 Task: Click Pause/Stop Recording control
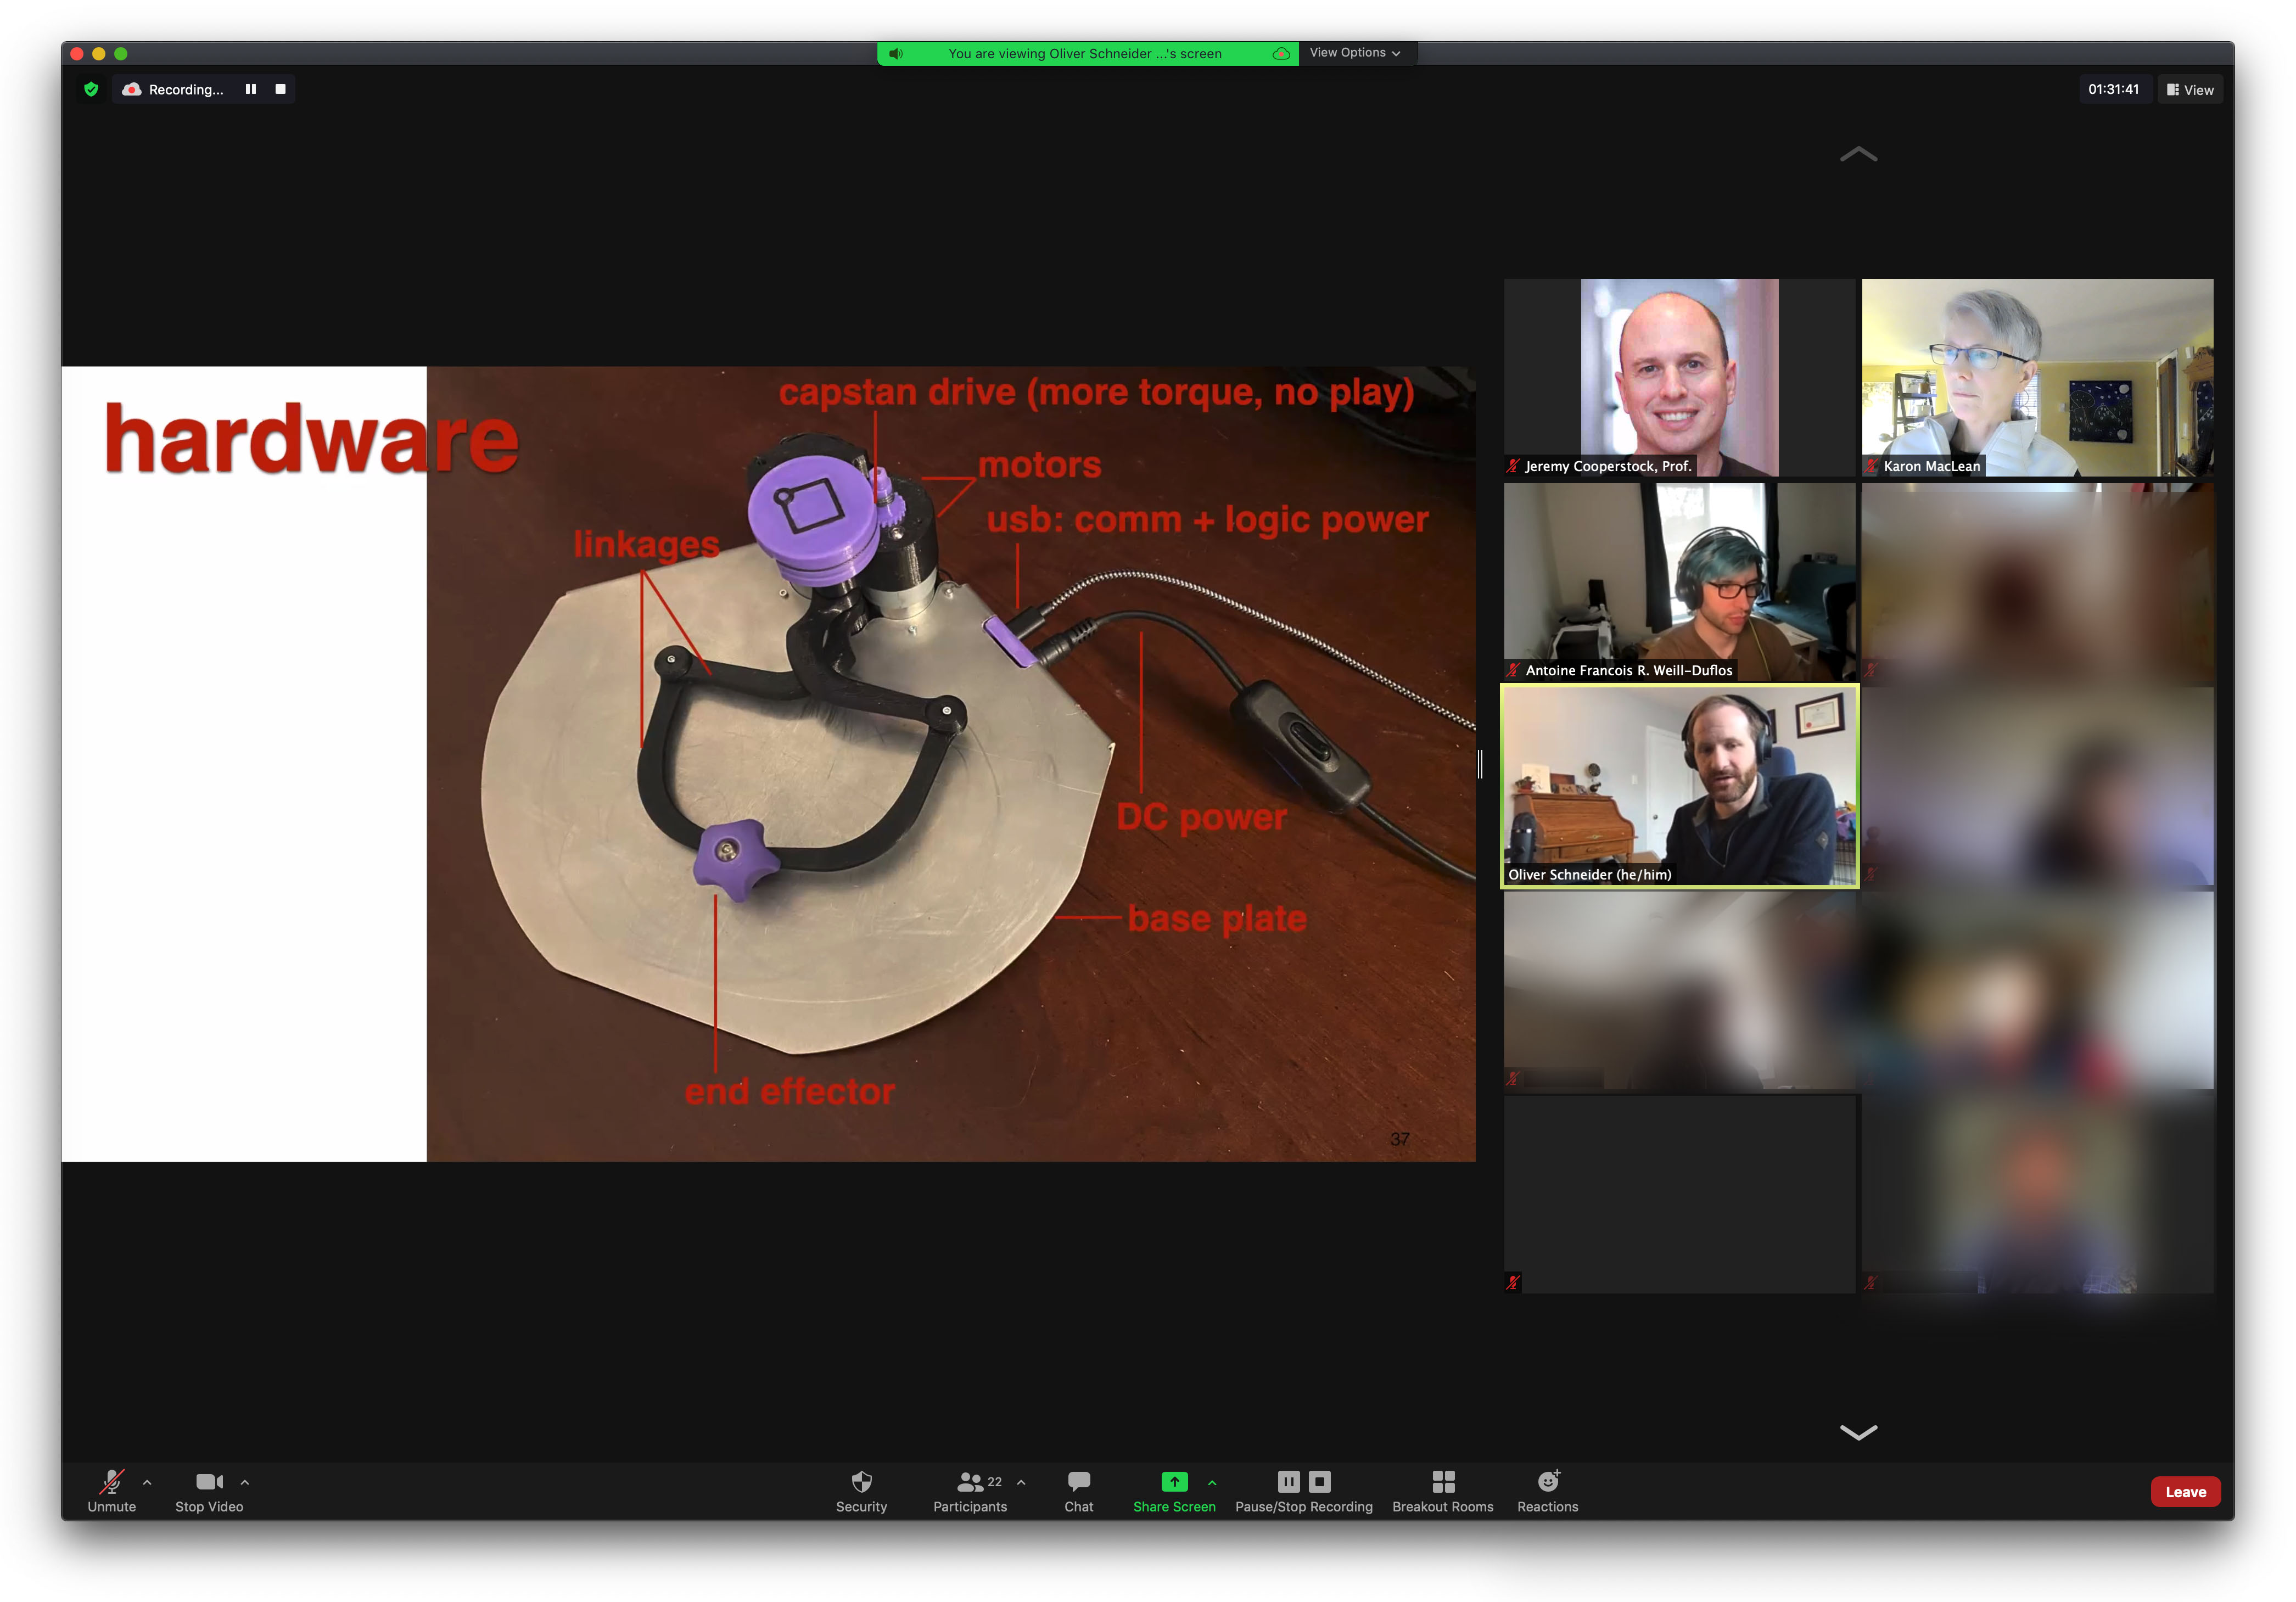[1303, 1490]
